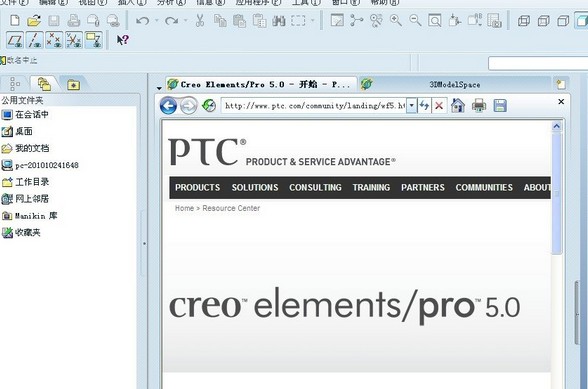588x389 pixels.
Task: Toggle datum points display
Action: (54, 40)
